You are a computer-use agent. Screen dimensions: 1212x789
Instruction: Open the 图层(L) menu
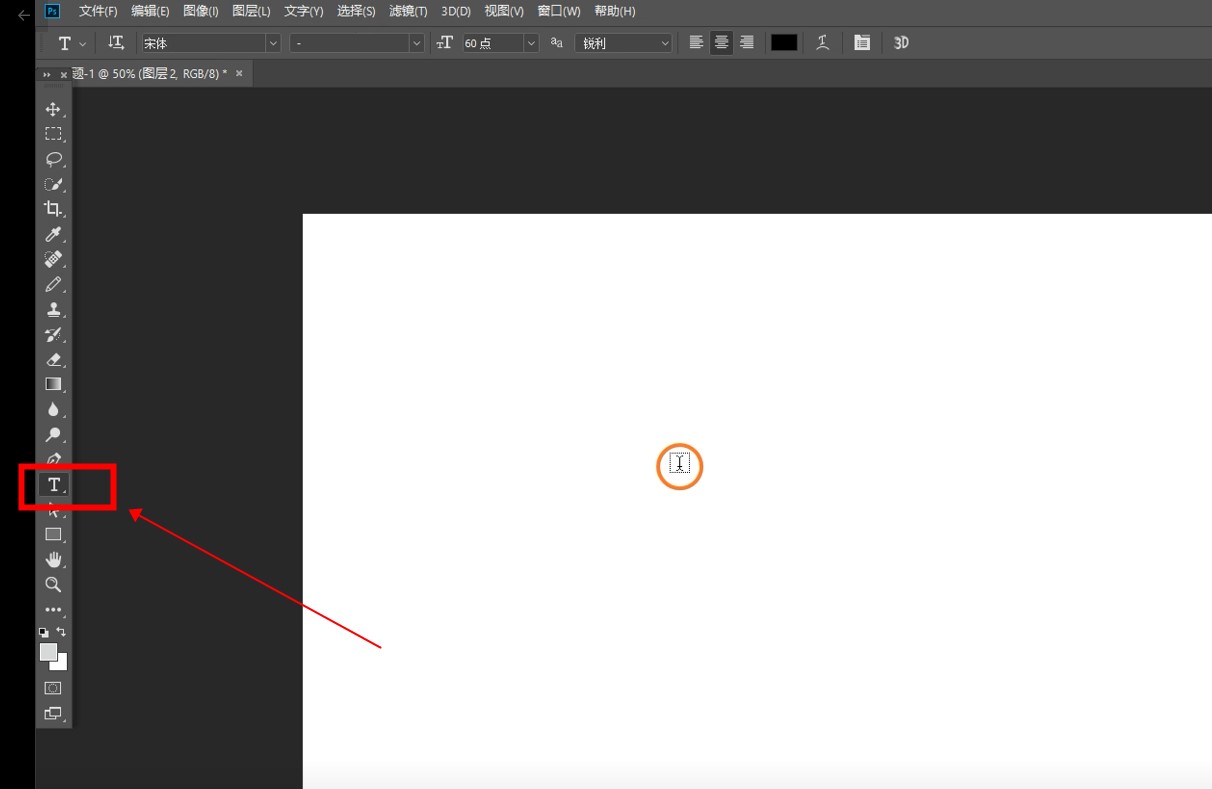[251, 11]
